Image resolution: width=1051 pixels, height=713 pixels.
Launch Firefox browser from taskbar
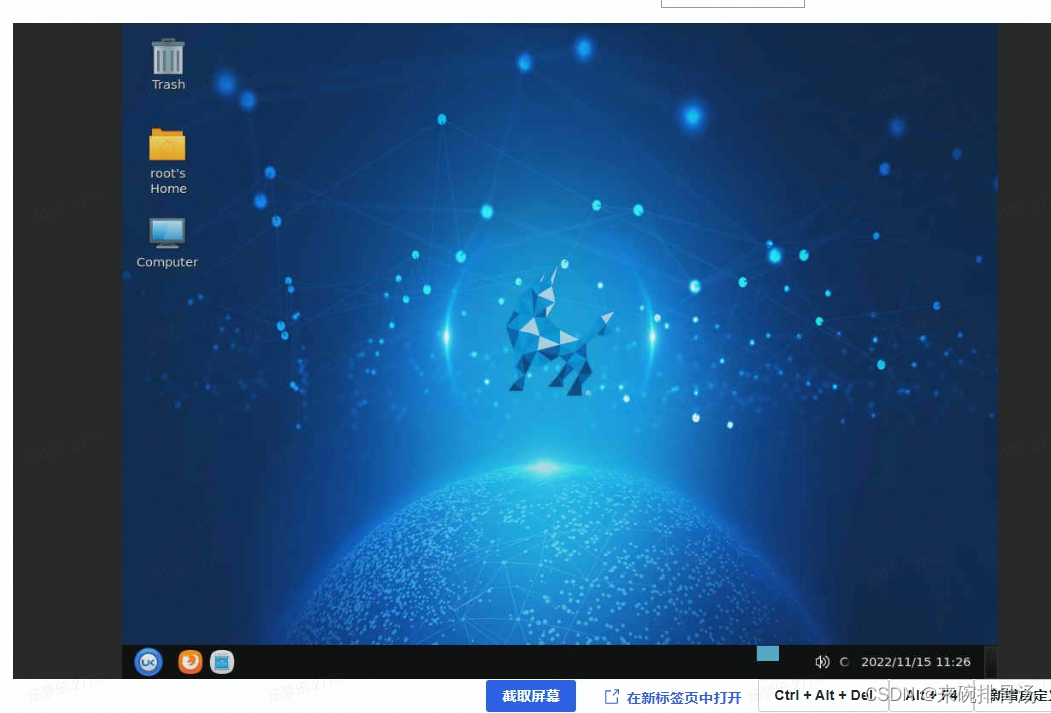click(190, 662)
